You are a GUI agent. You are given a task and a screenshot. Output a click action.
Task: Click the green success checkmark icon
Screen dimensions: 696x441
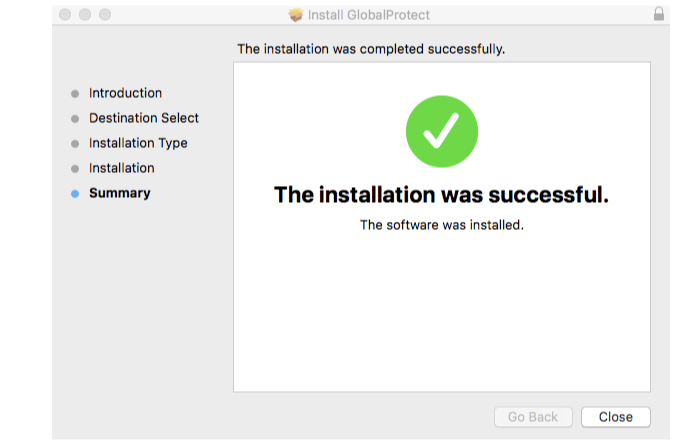(441, 131)
